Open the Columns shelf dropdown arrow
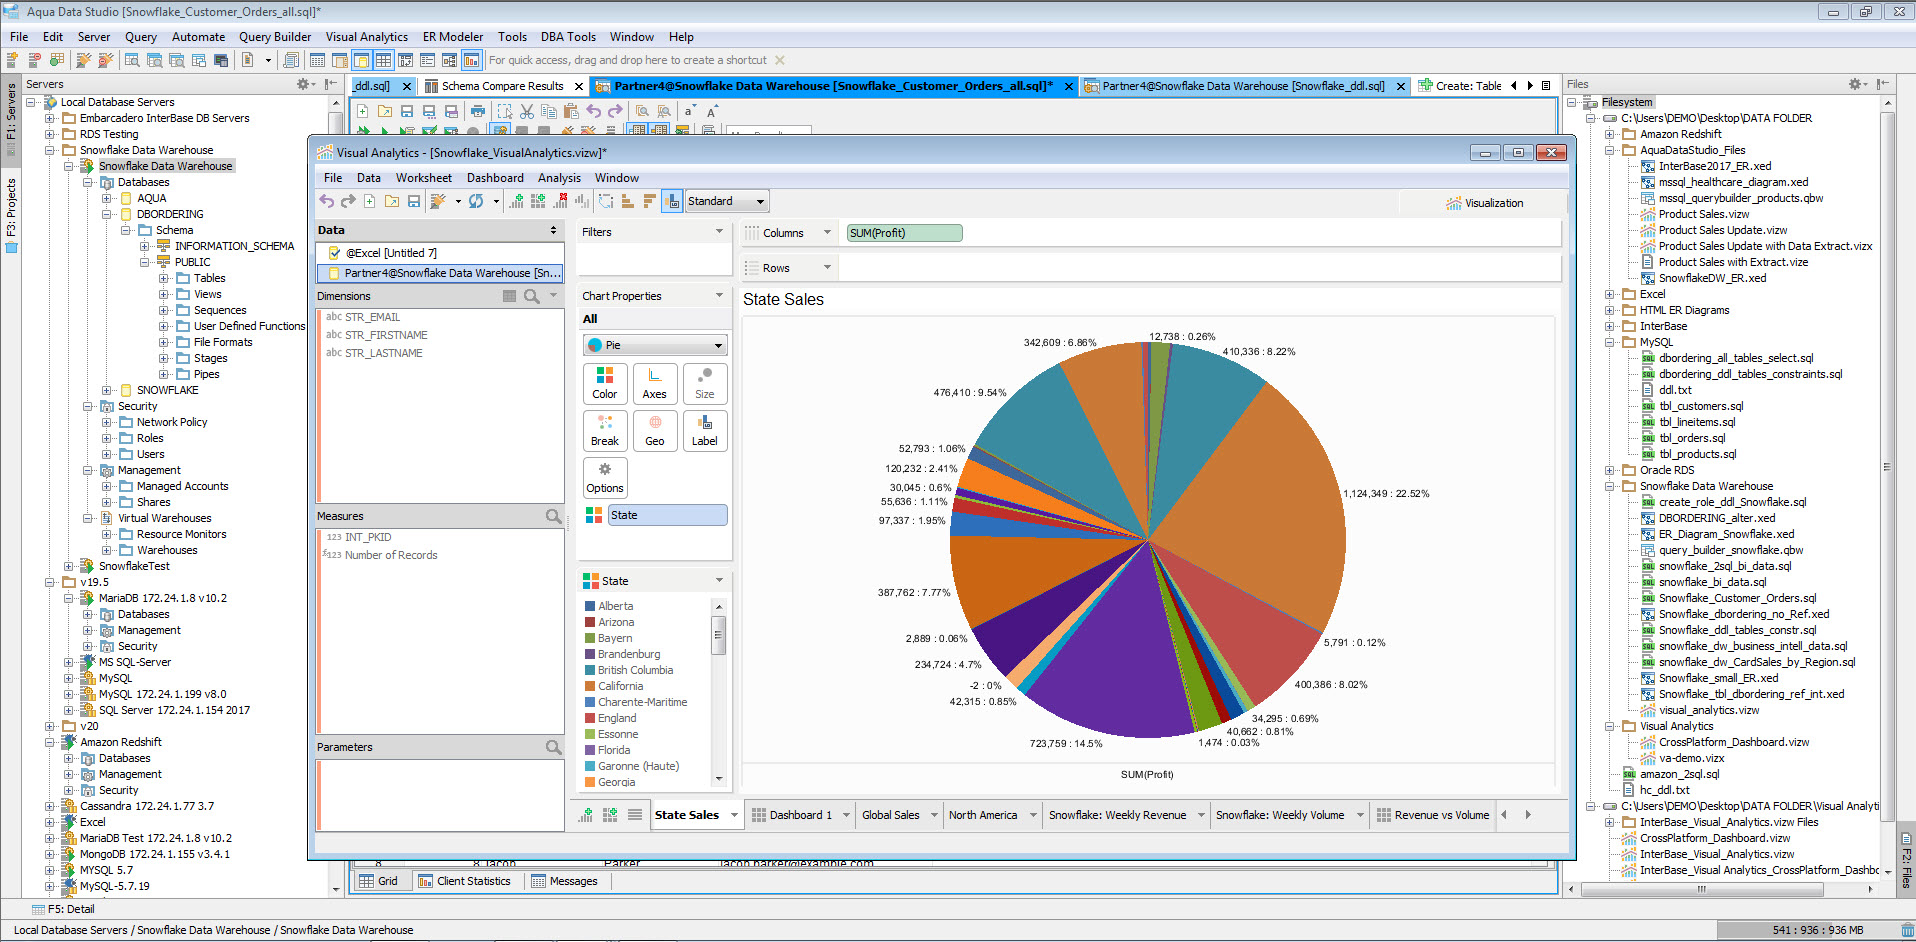The height and width of the screenshot is (942, 1916). (827, 232)
